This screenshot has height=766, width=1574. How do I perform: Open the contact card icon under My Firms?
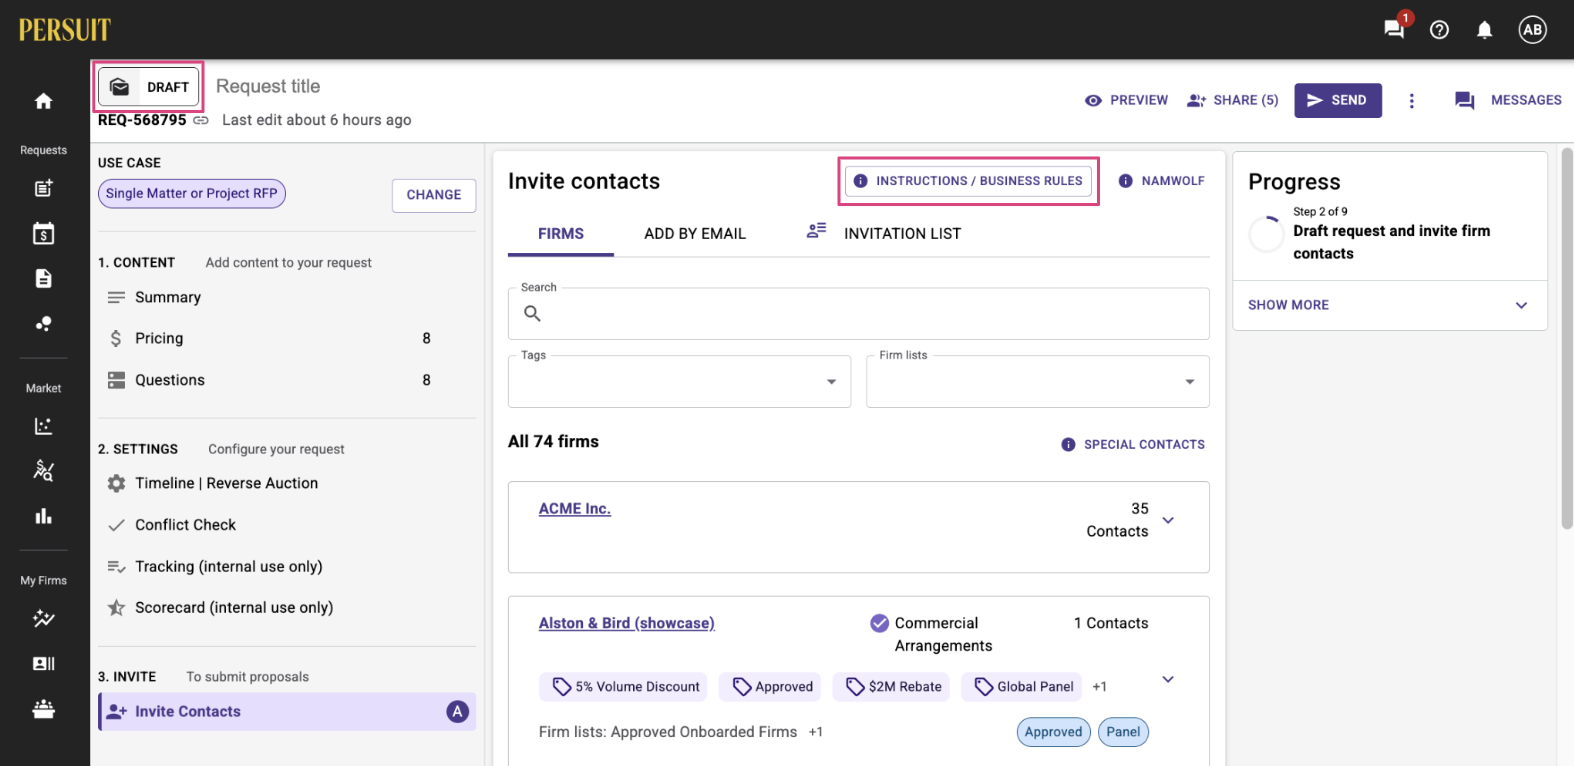coord(43,664)
